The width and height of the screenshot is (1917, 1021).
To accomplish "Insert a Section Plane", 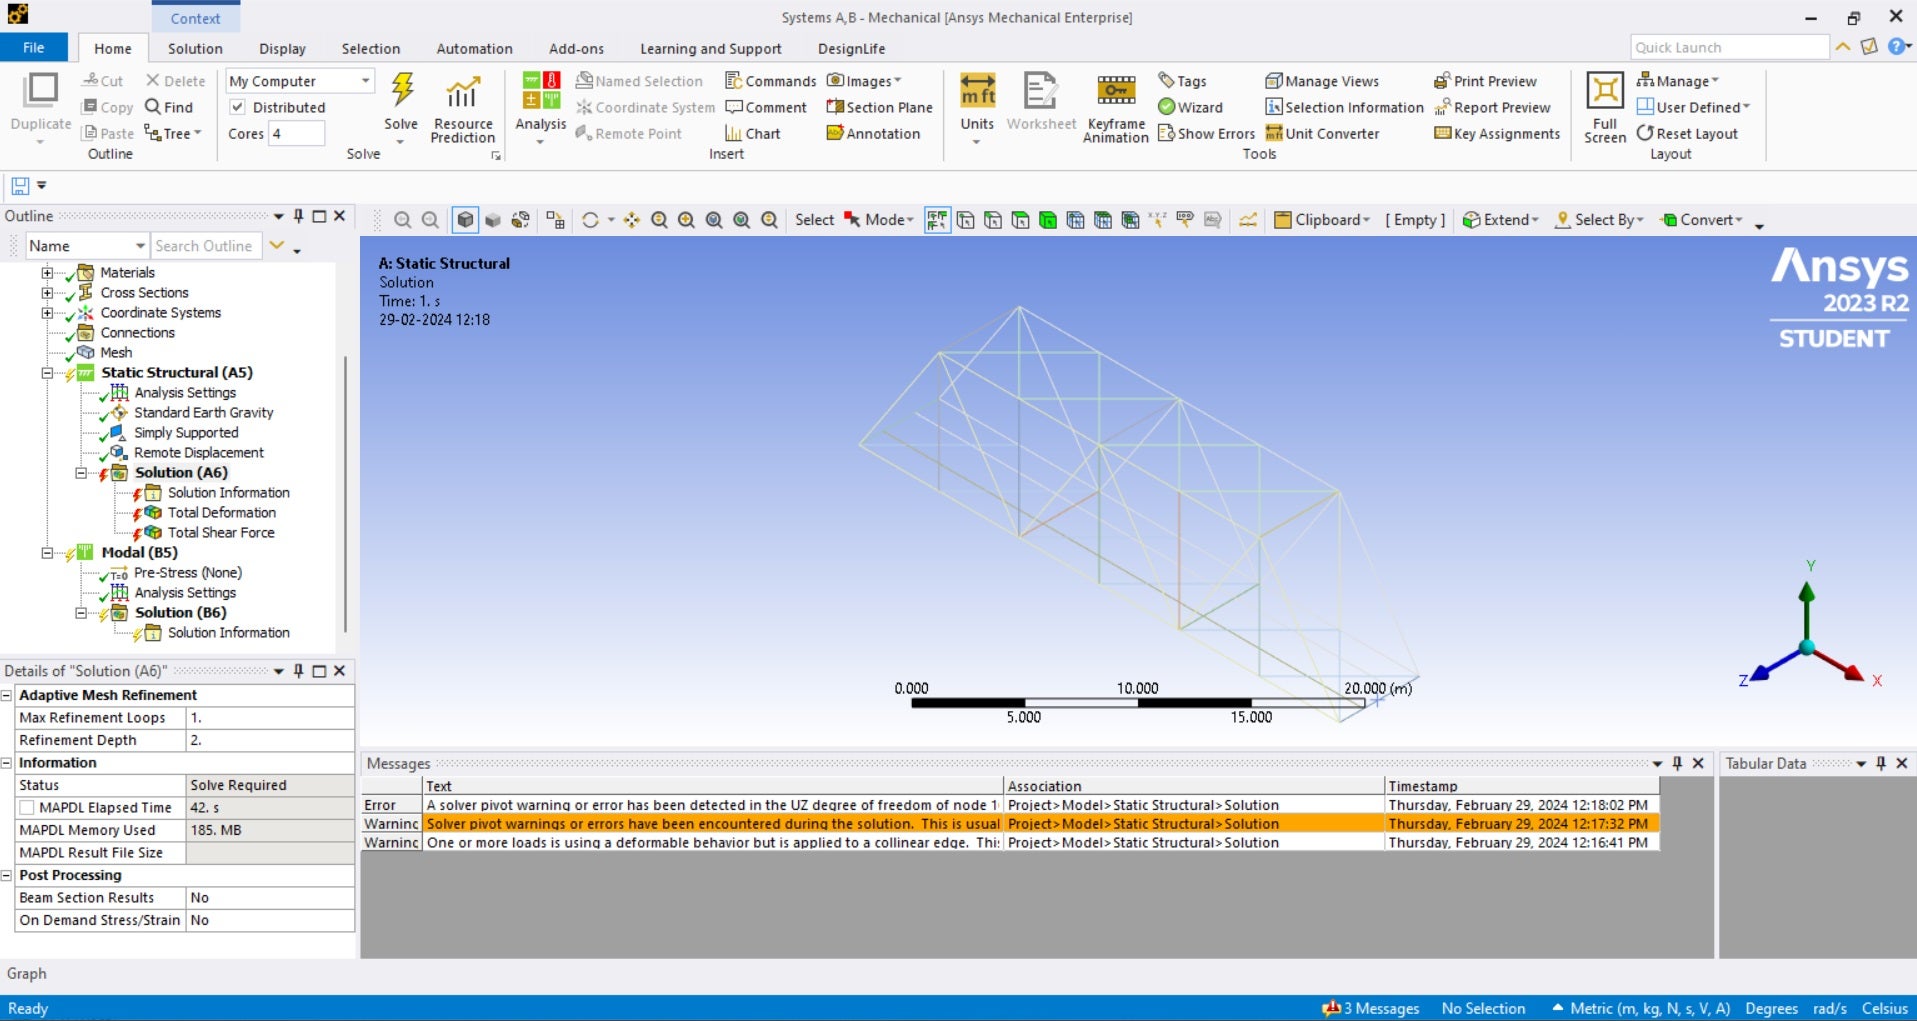I will [x=879, y=107].
